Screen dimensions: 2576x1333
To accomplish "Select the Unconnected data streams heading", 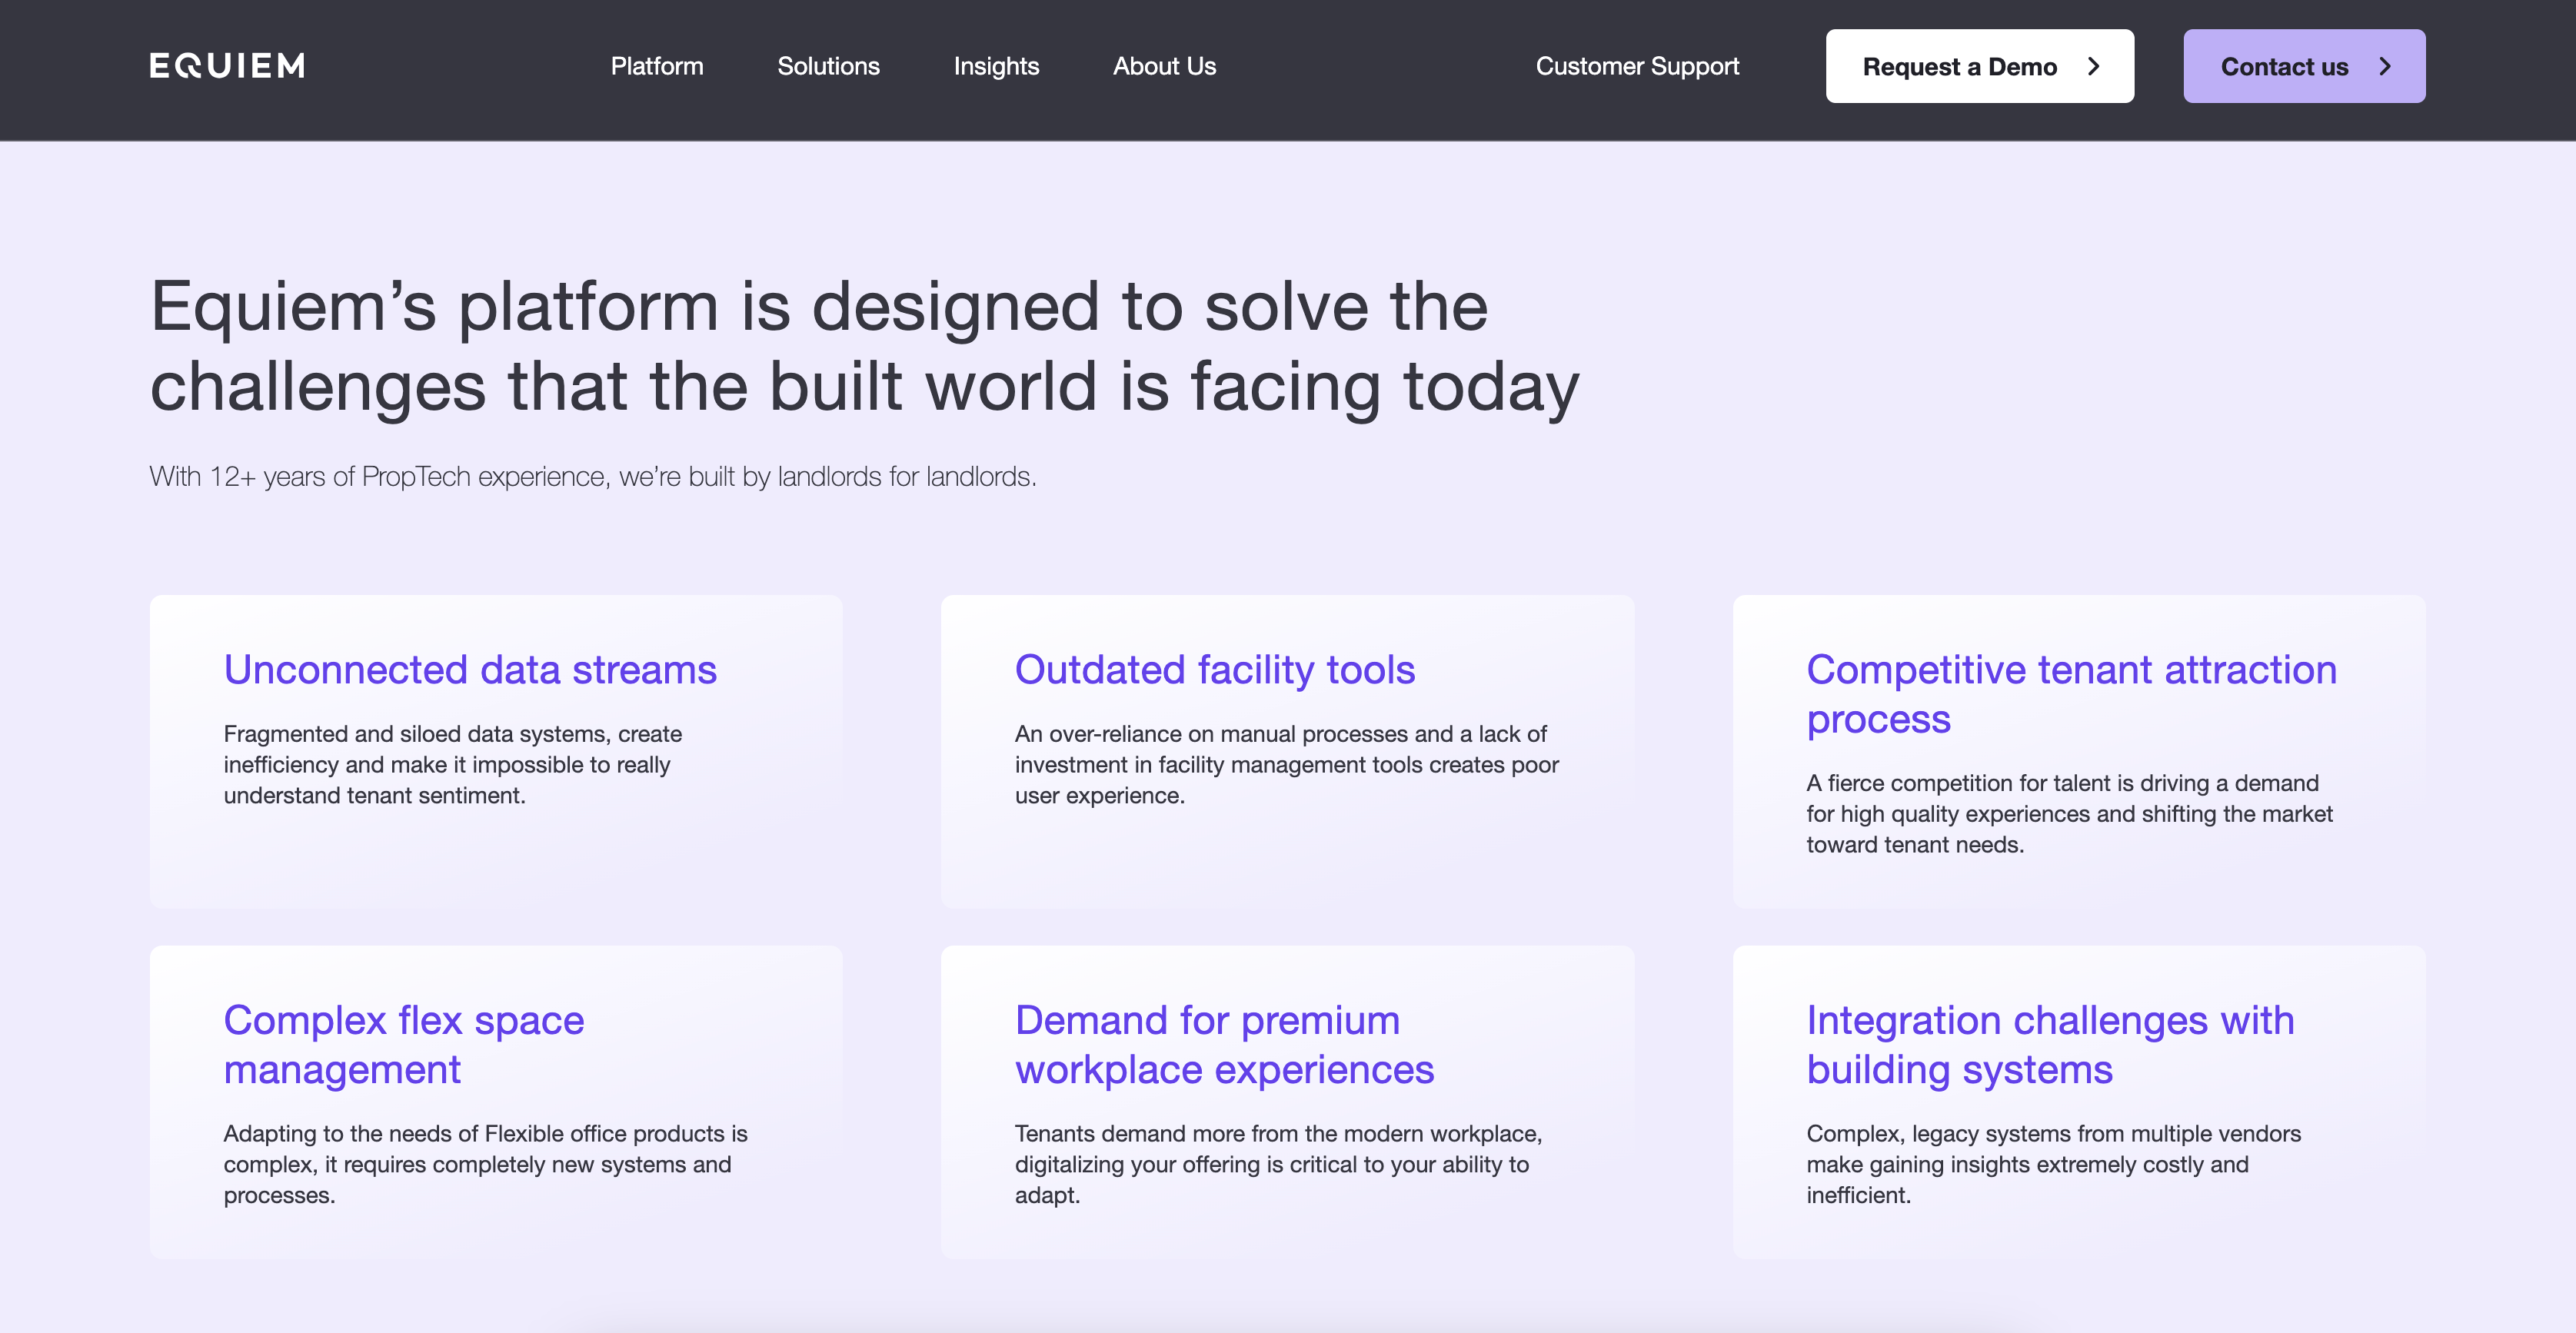I will tap(470, 669).
